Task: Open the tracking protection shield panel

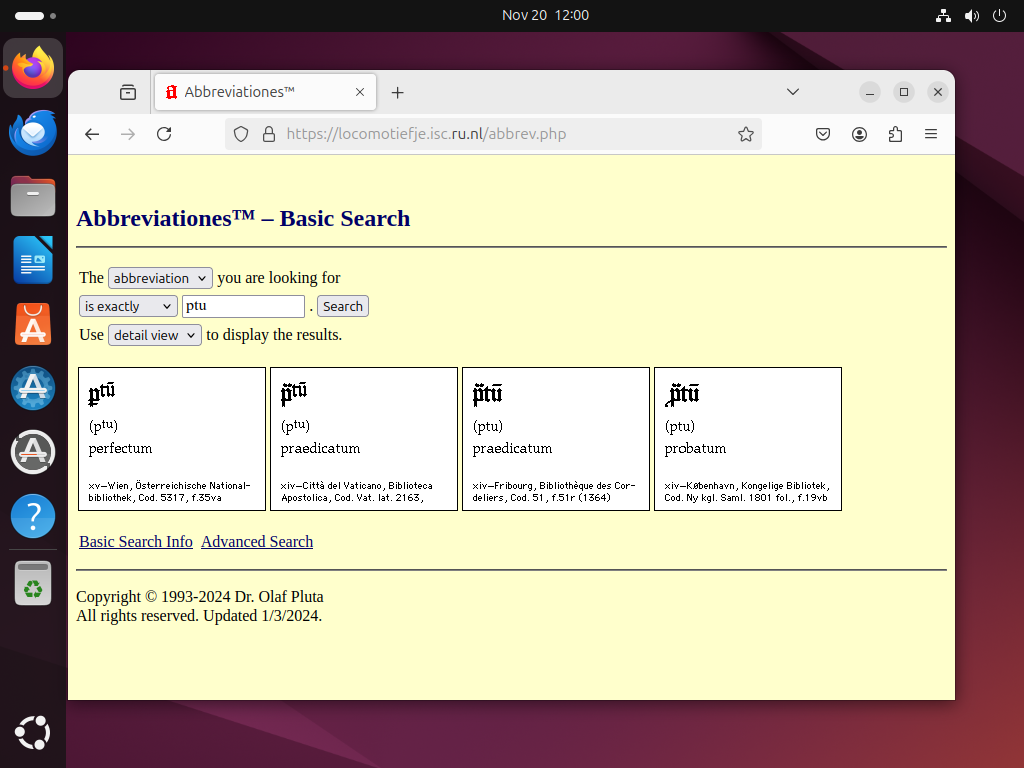Action: pyautogui.click(x=241, y=134)
